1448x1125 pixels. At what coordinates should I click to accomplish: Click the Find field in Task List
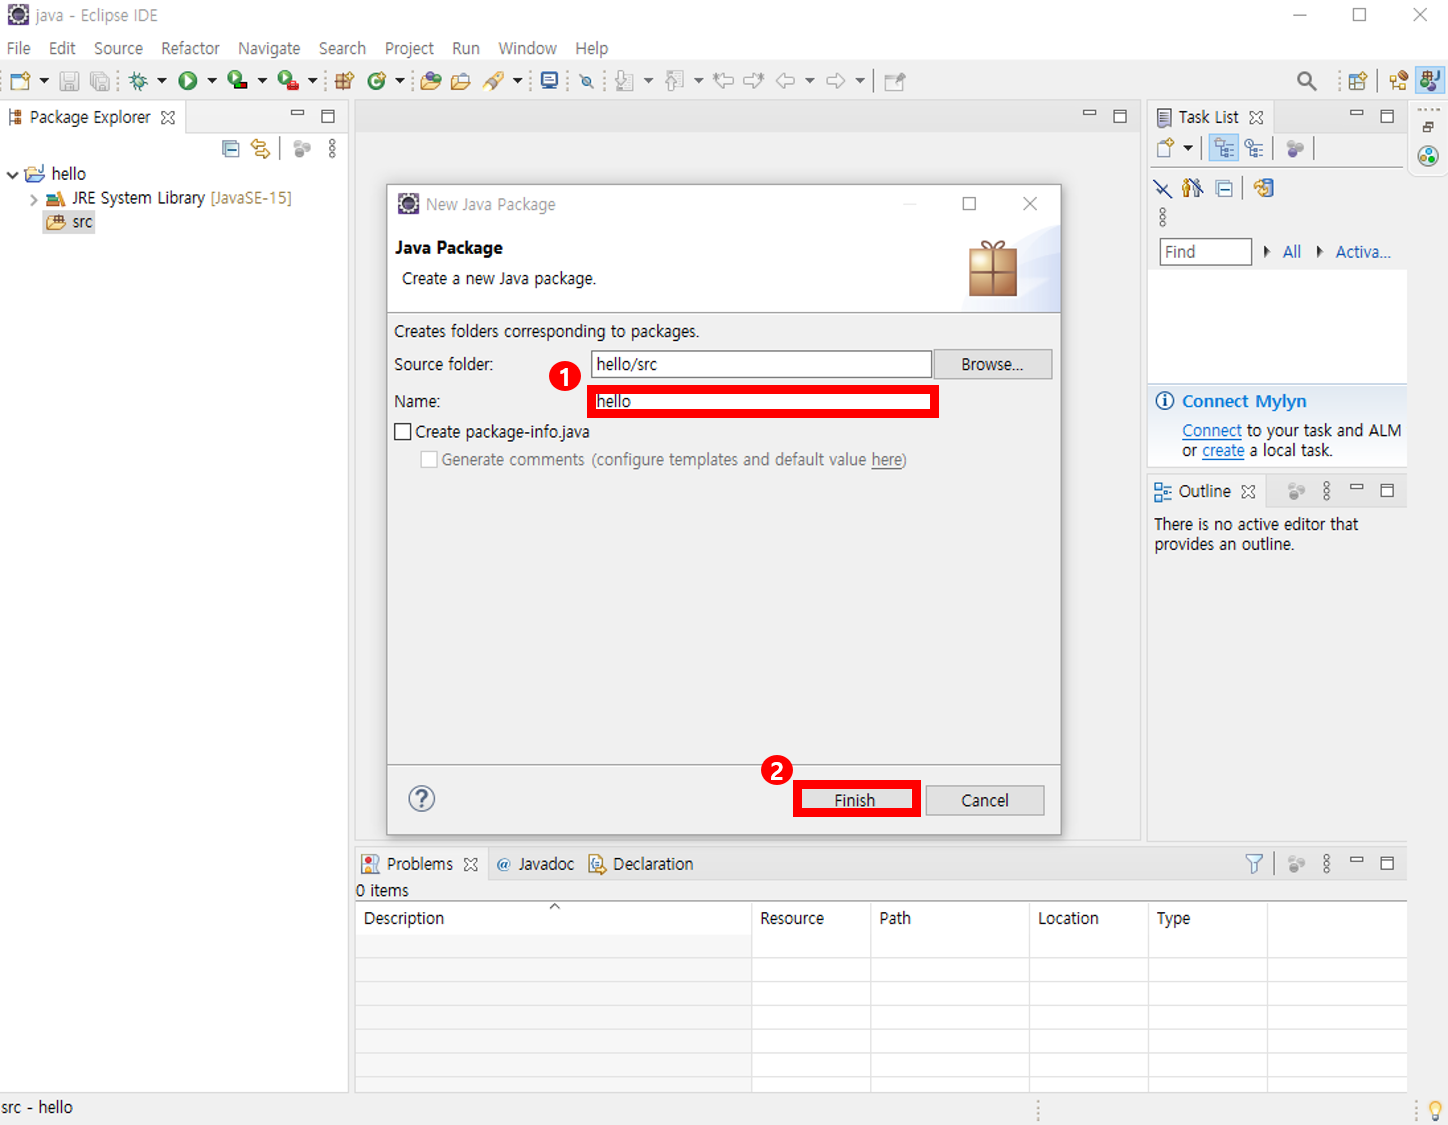pyautogui.click(x=1206, y=252)
